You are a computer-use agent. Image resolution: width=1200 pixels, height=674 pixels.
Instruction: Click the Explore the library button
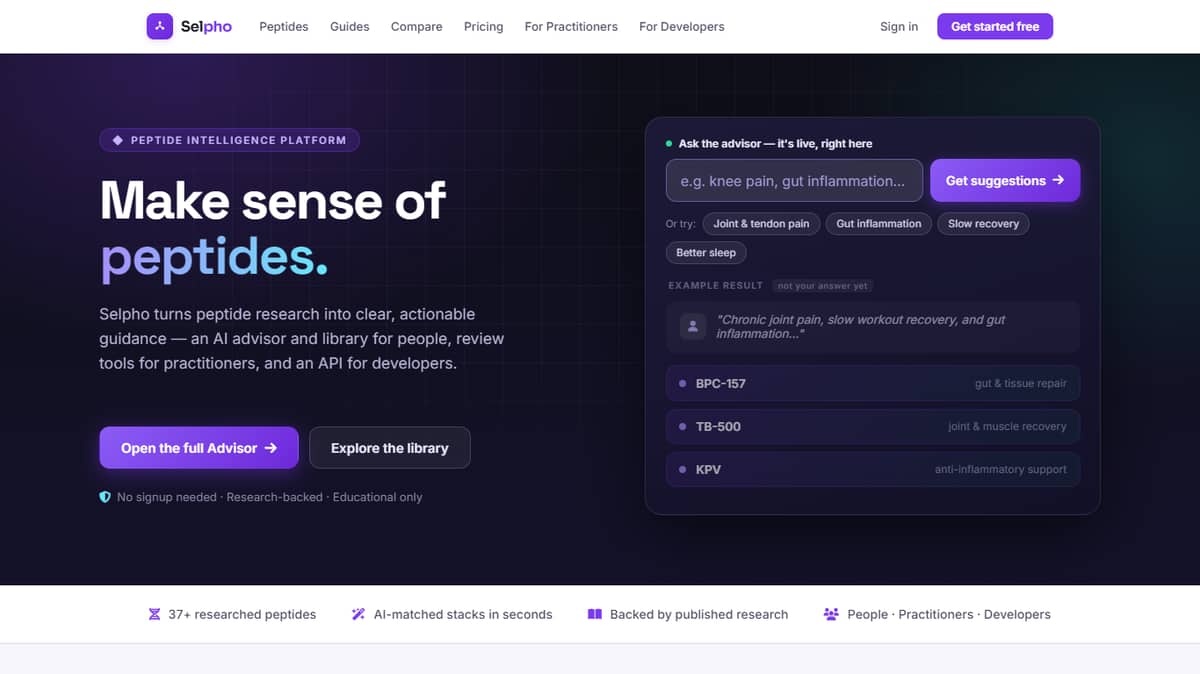tap(390, 448)
